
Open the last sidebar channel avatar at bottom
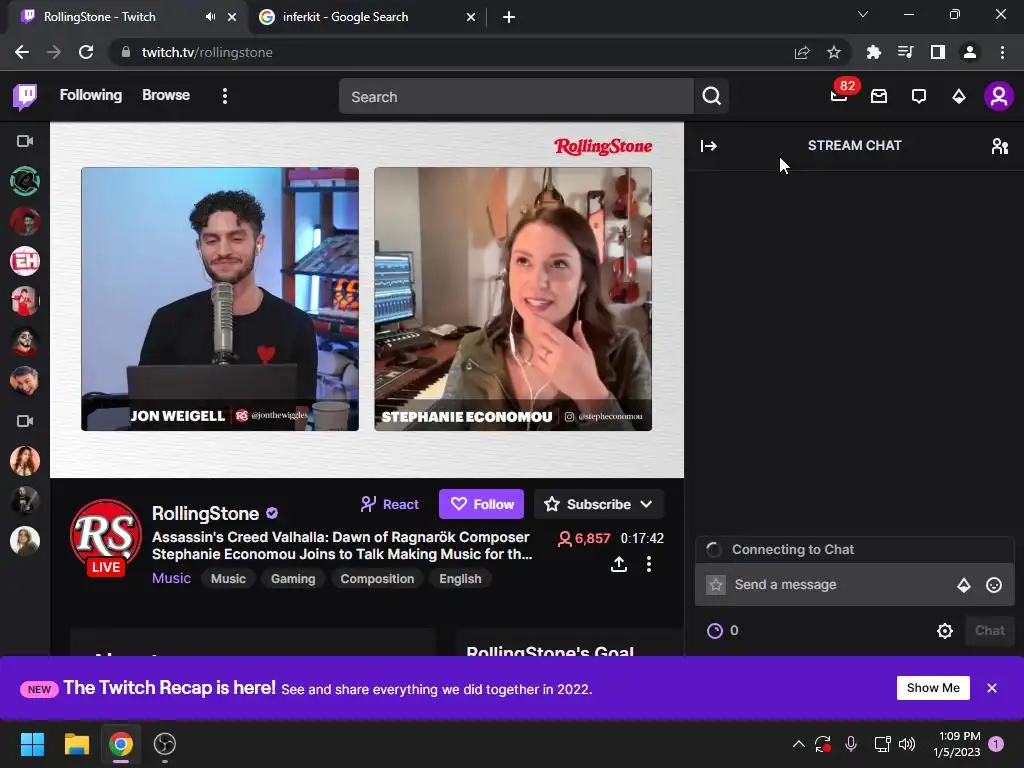click(x=25, y=541)
